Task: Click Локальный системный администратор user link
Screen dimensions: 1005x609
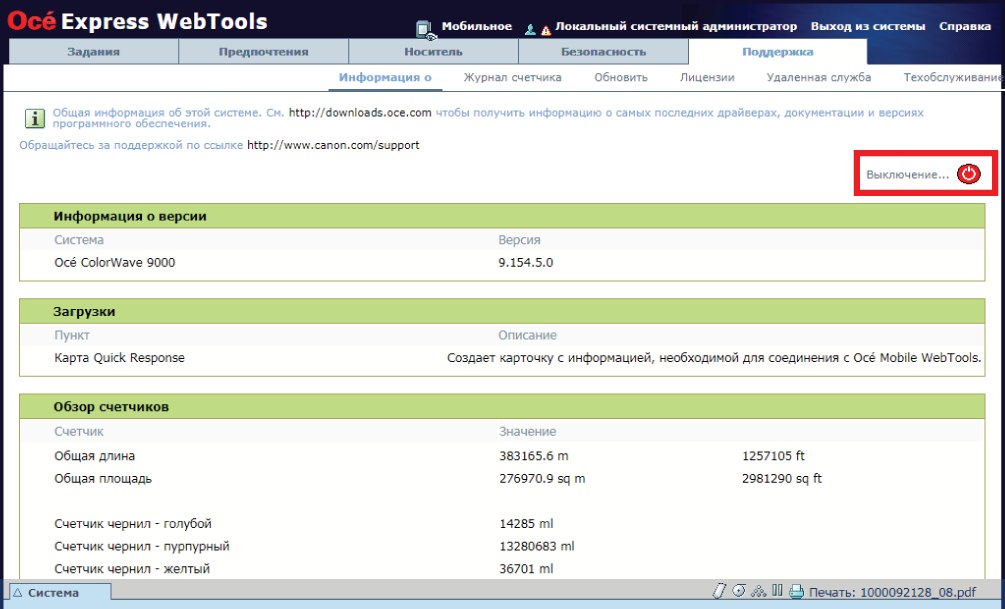Action: tap(676, 26)
